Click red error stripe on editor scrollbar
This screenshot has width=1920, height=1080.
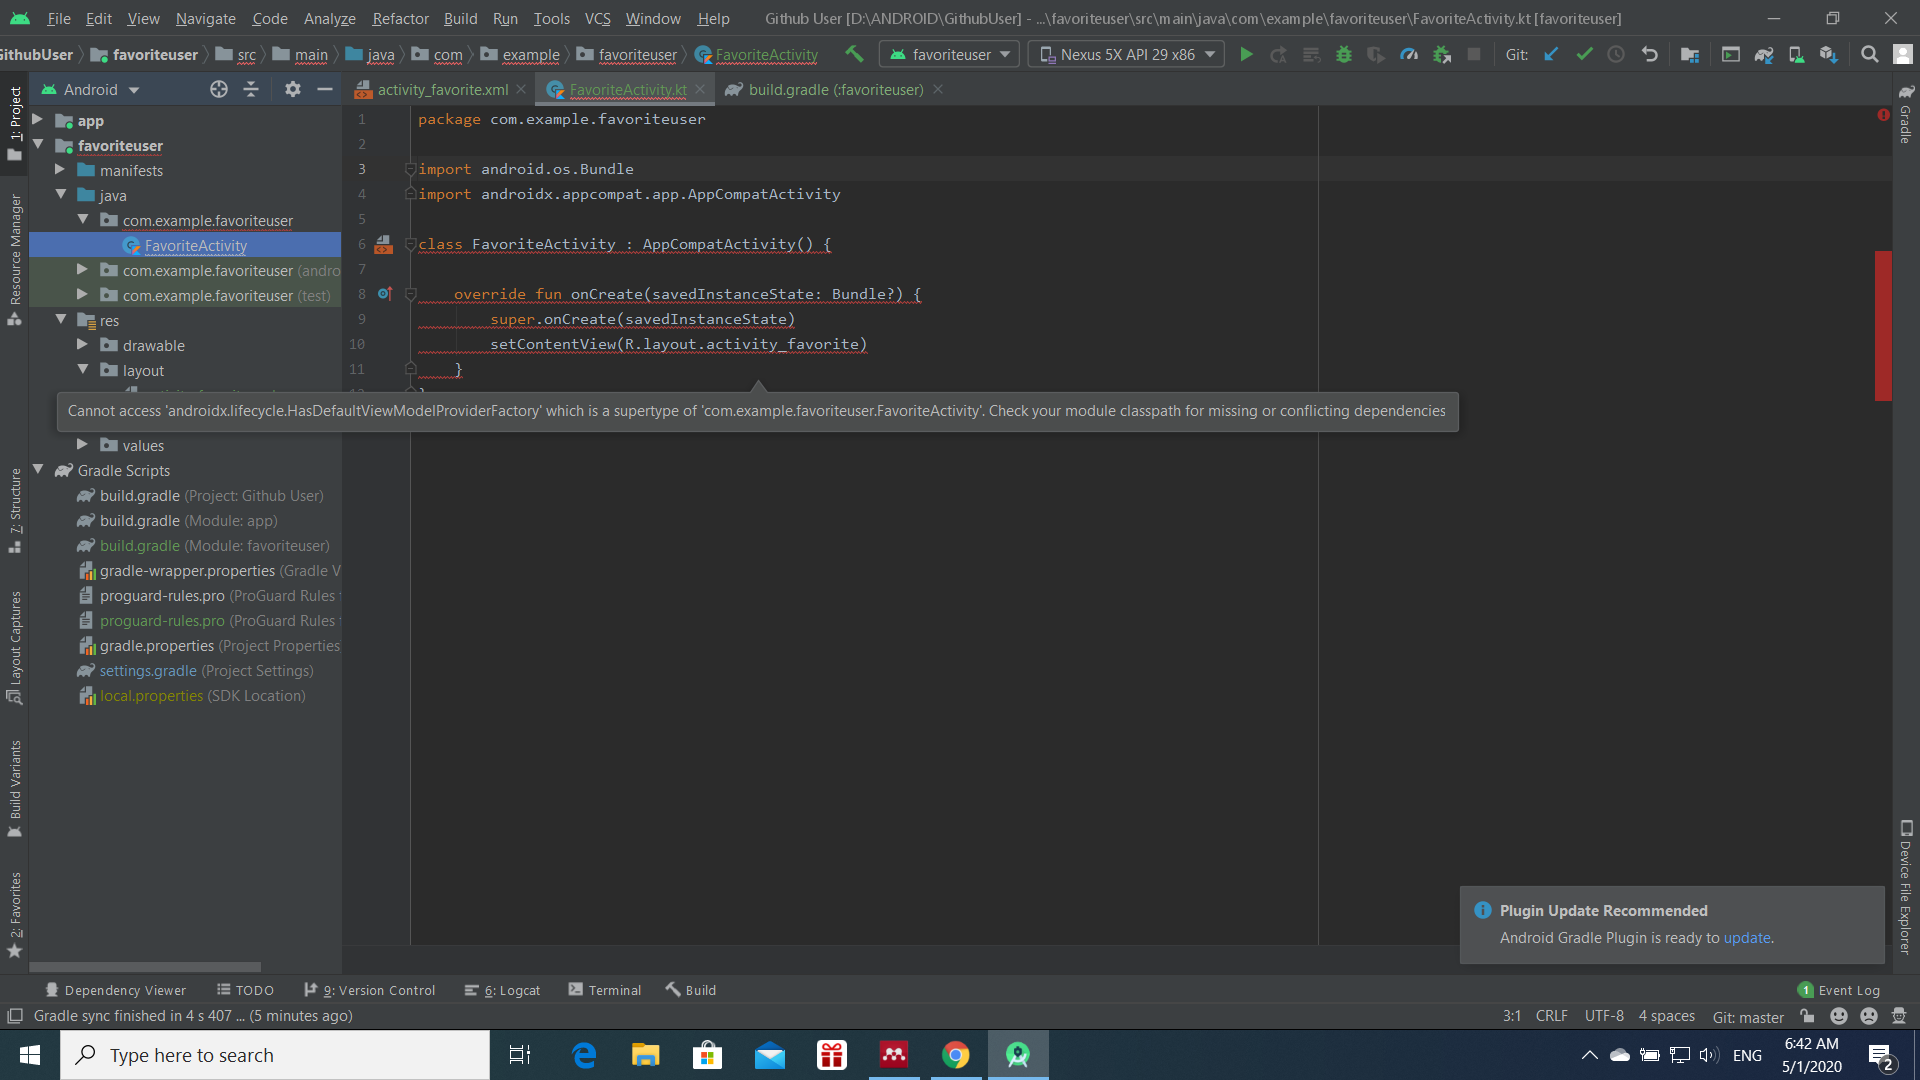click(x=1883, y=325)
